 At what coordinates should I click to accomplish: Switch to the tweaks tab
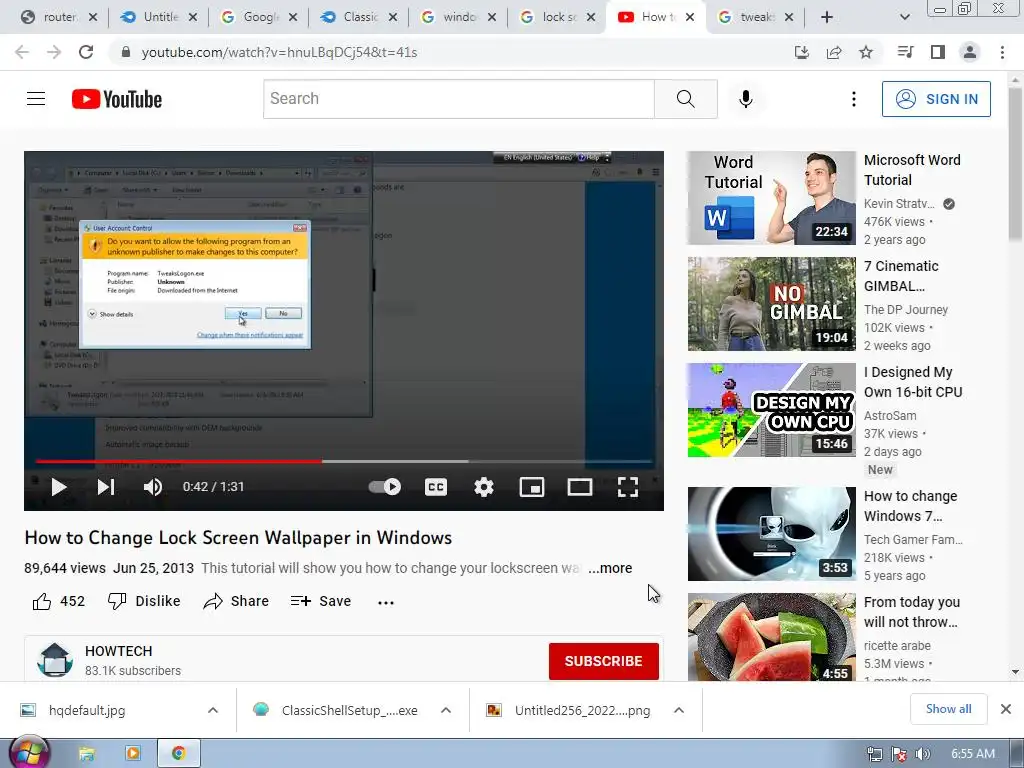pos(756,17)
